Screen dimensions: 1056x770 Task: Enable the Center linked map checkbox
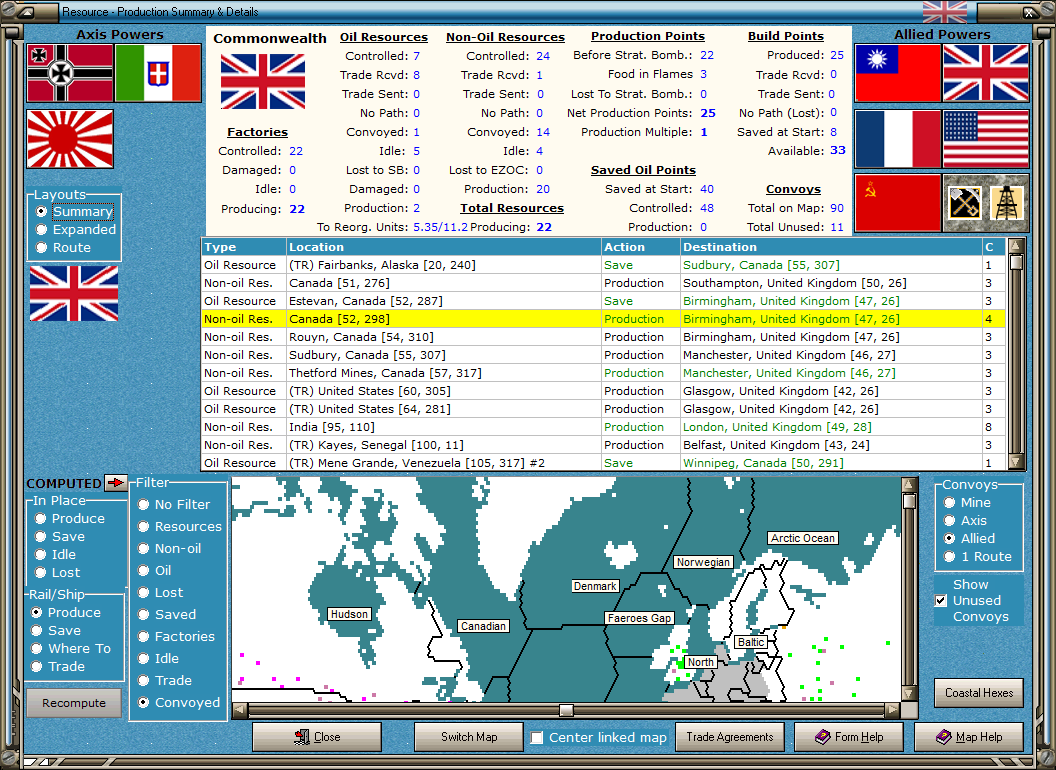click(x=538, y=738)
